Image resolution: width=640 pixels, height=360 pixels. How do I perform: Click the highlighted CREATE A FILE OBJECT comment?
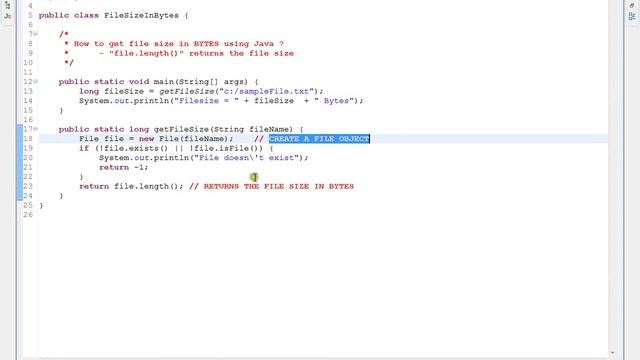tap(319, 139)
